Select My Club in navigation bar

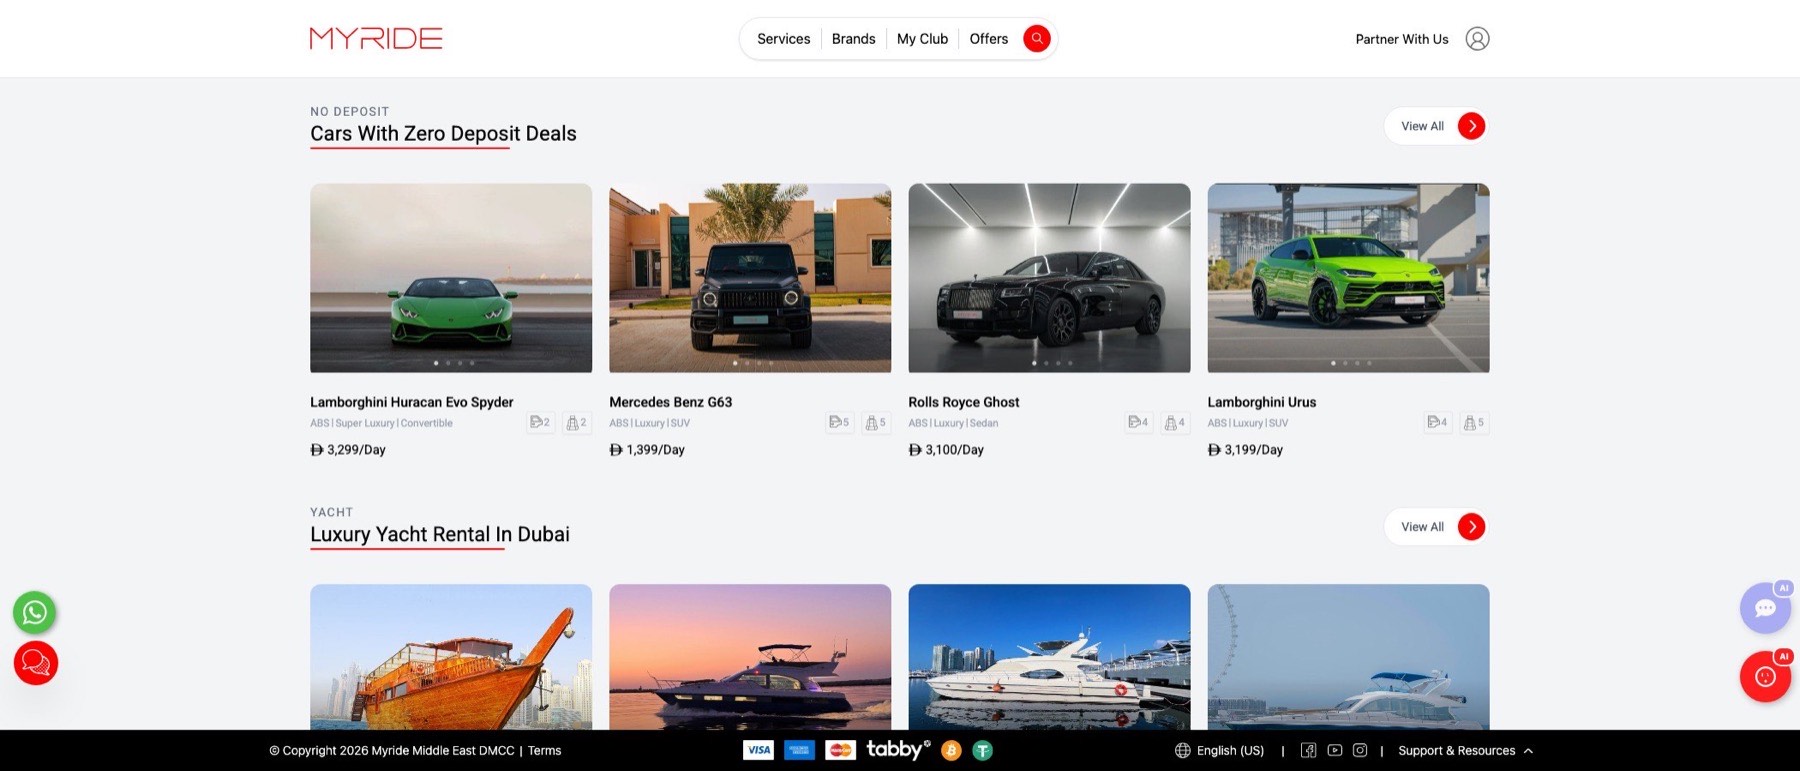click(x=922, y=39)
